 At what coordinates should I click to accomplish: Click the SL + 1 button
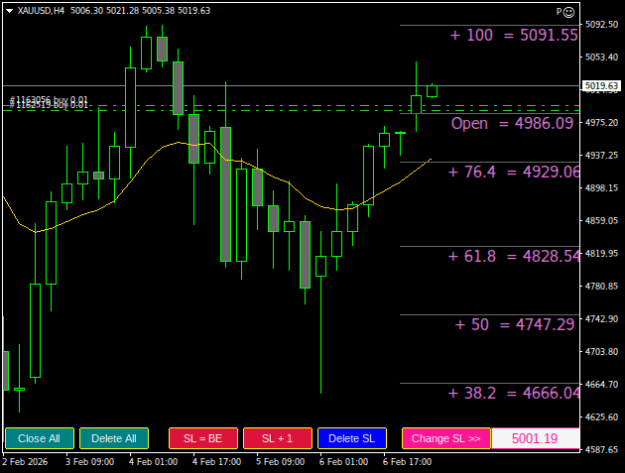coord(277,438)
